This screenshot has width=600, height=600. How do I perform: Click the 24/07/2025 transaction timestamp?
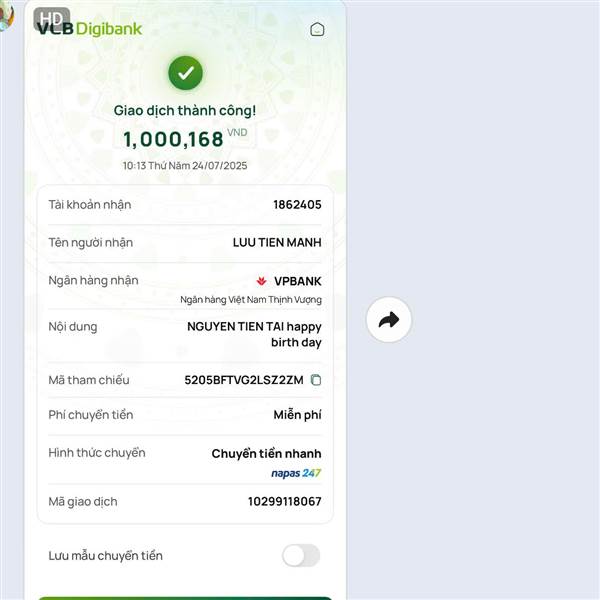point(185,166)
